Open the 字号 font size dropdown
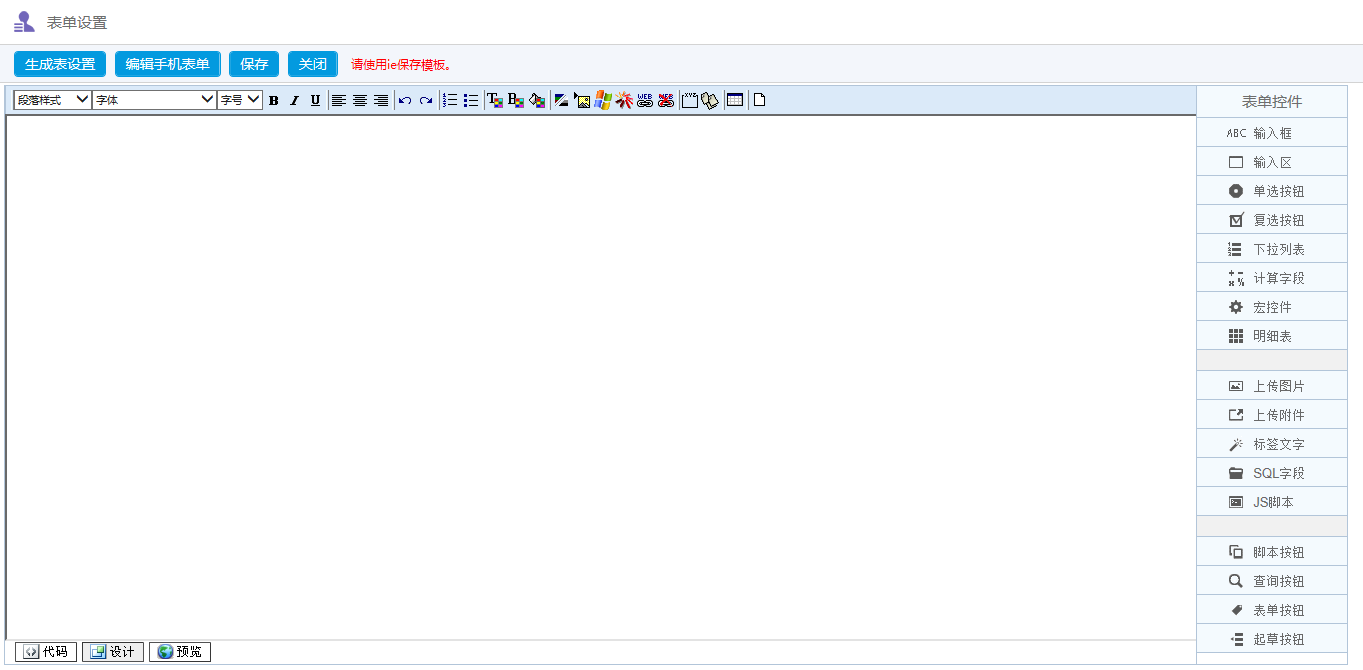The width and height of the screenshot is (1363, 670). tap(240, 100)
